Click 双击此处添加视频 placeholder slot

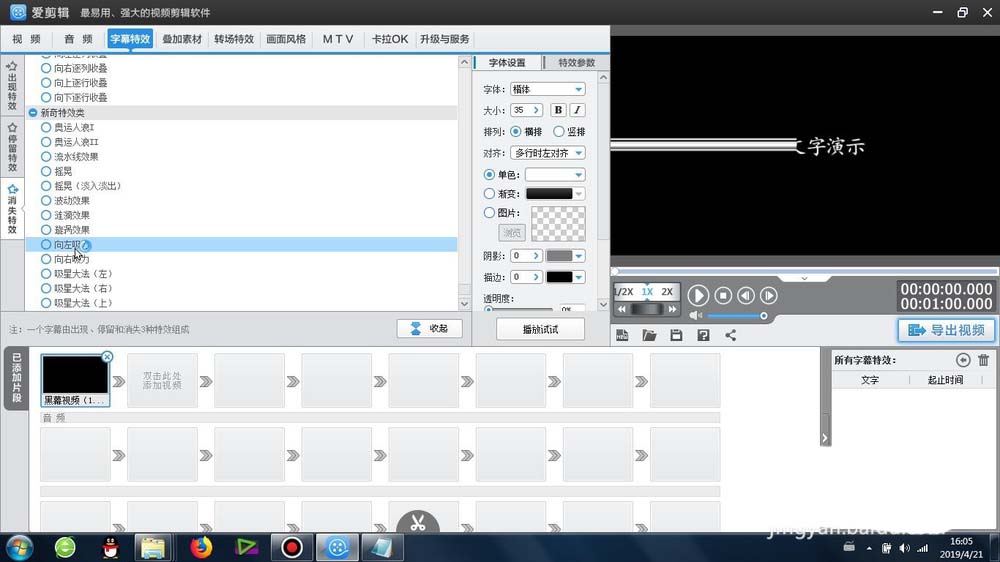(x=162, y=381)
